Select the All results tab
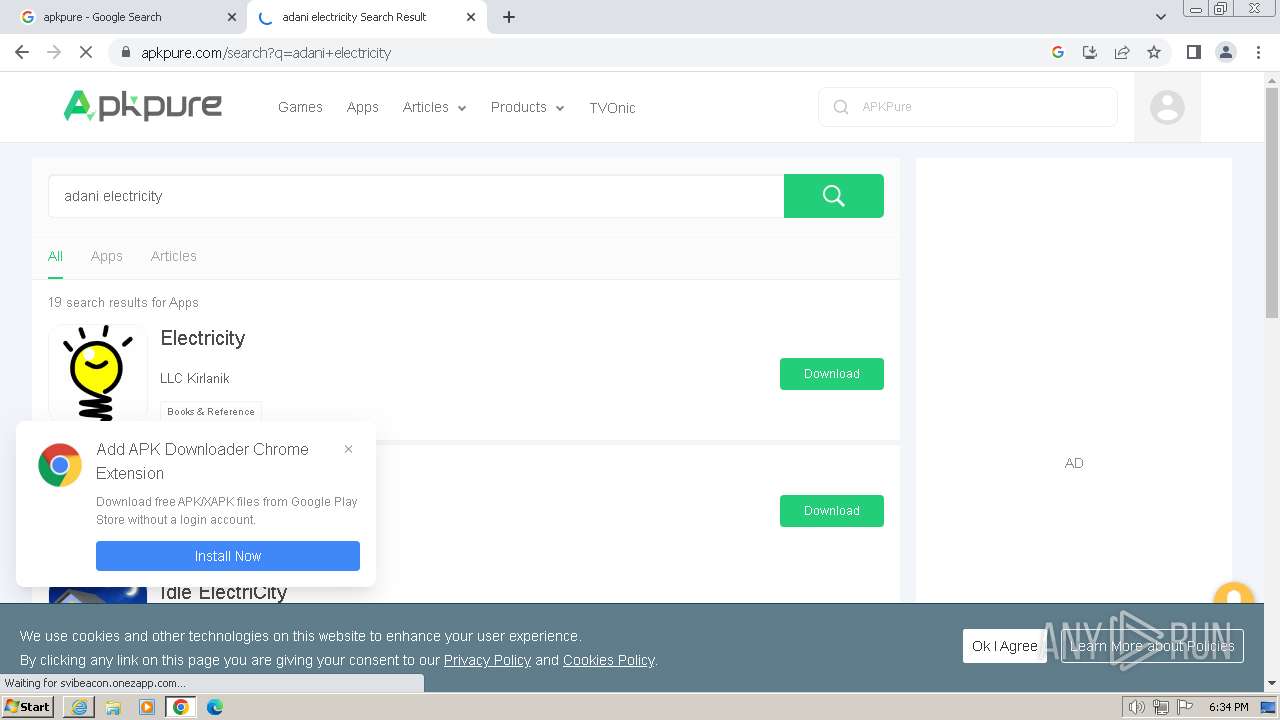 coord(55,256)
